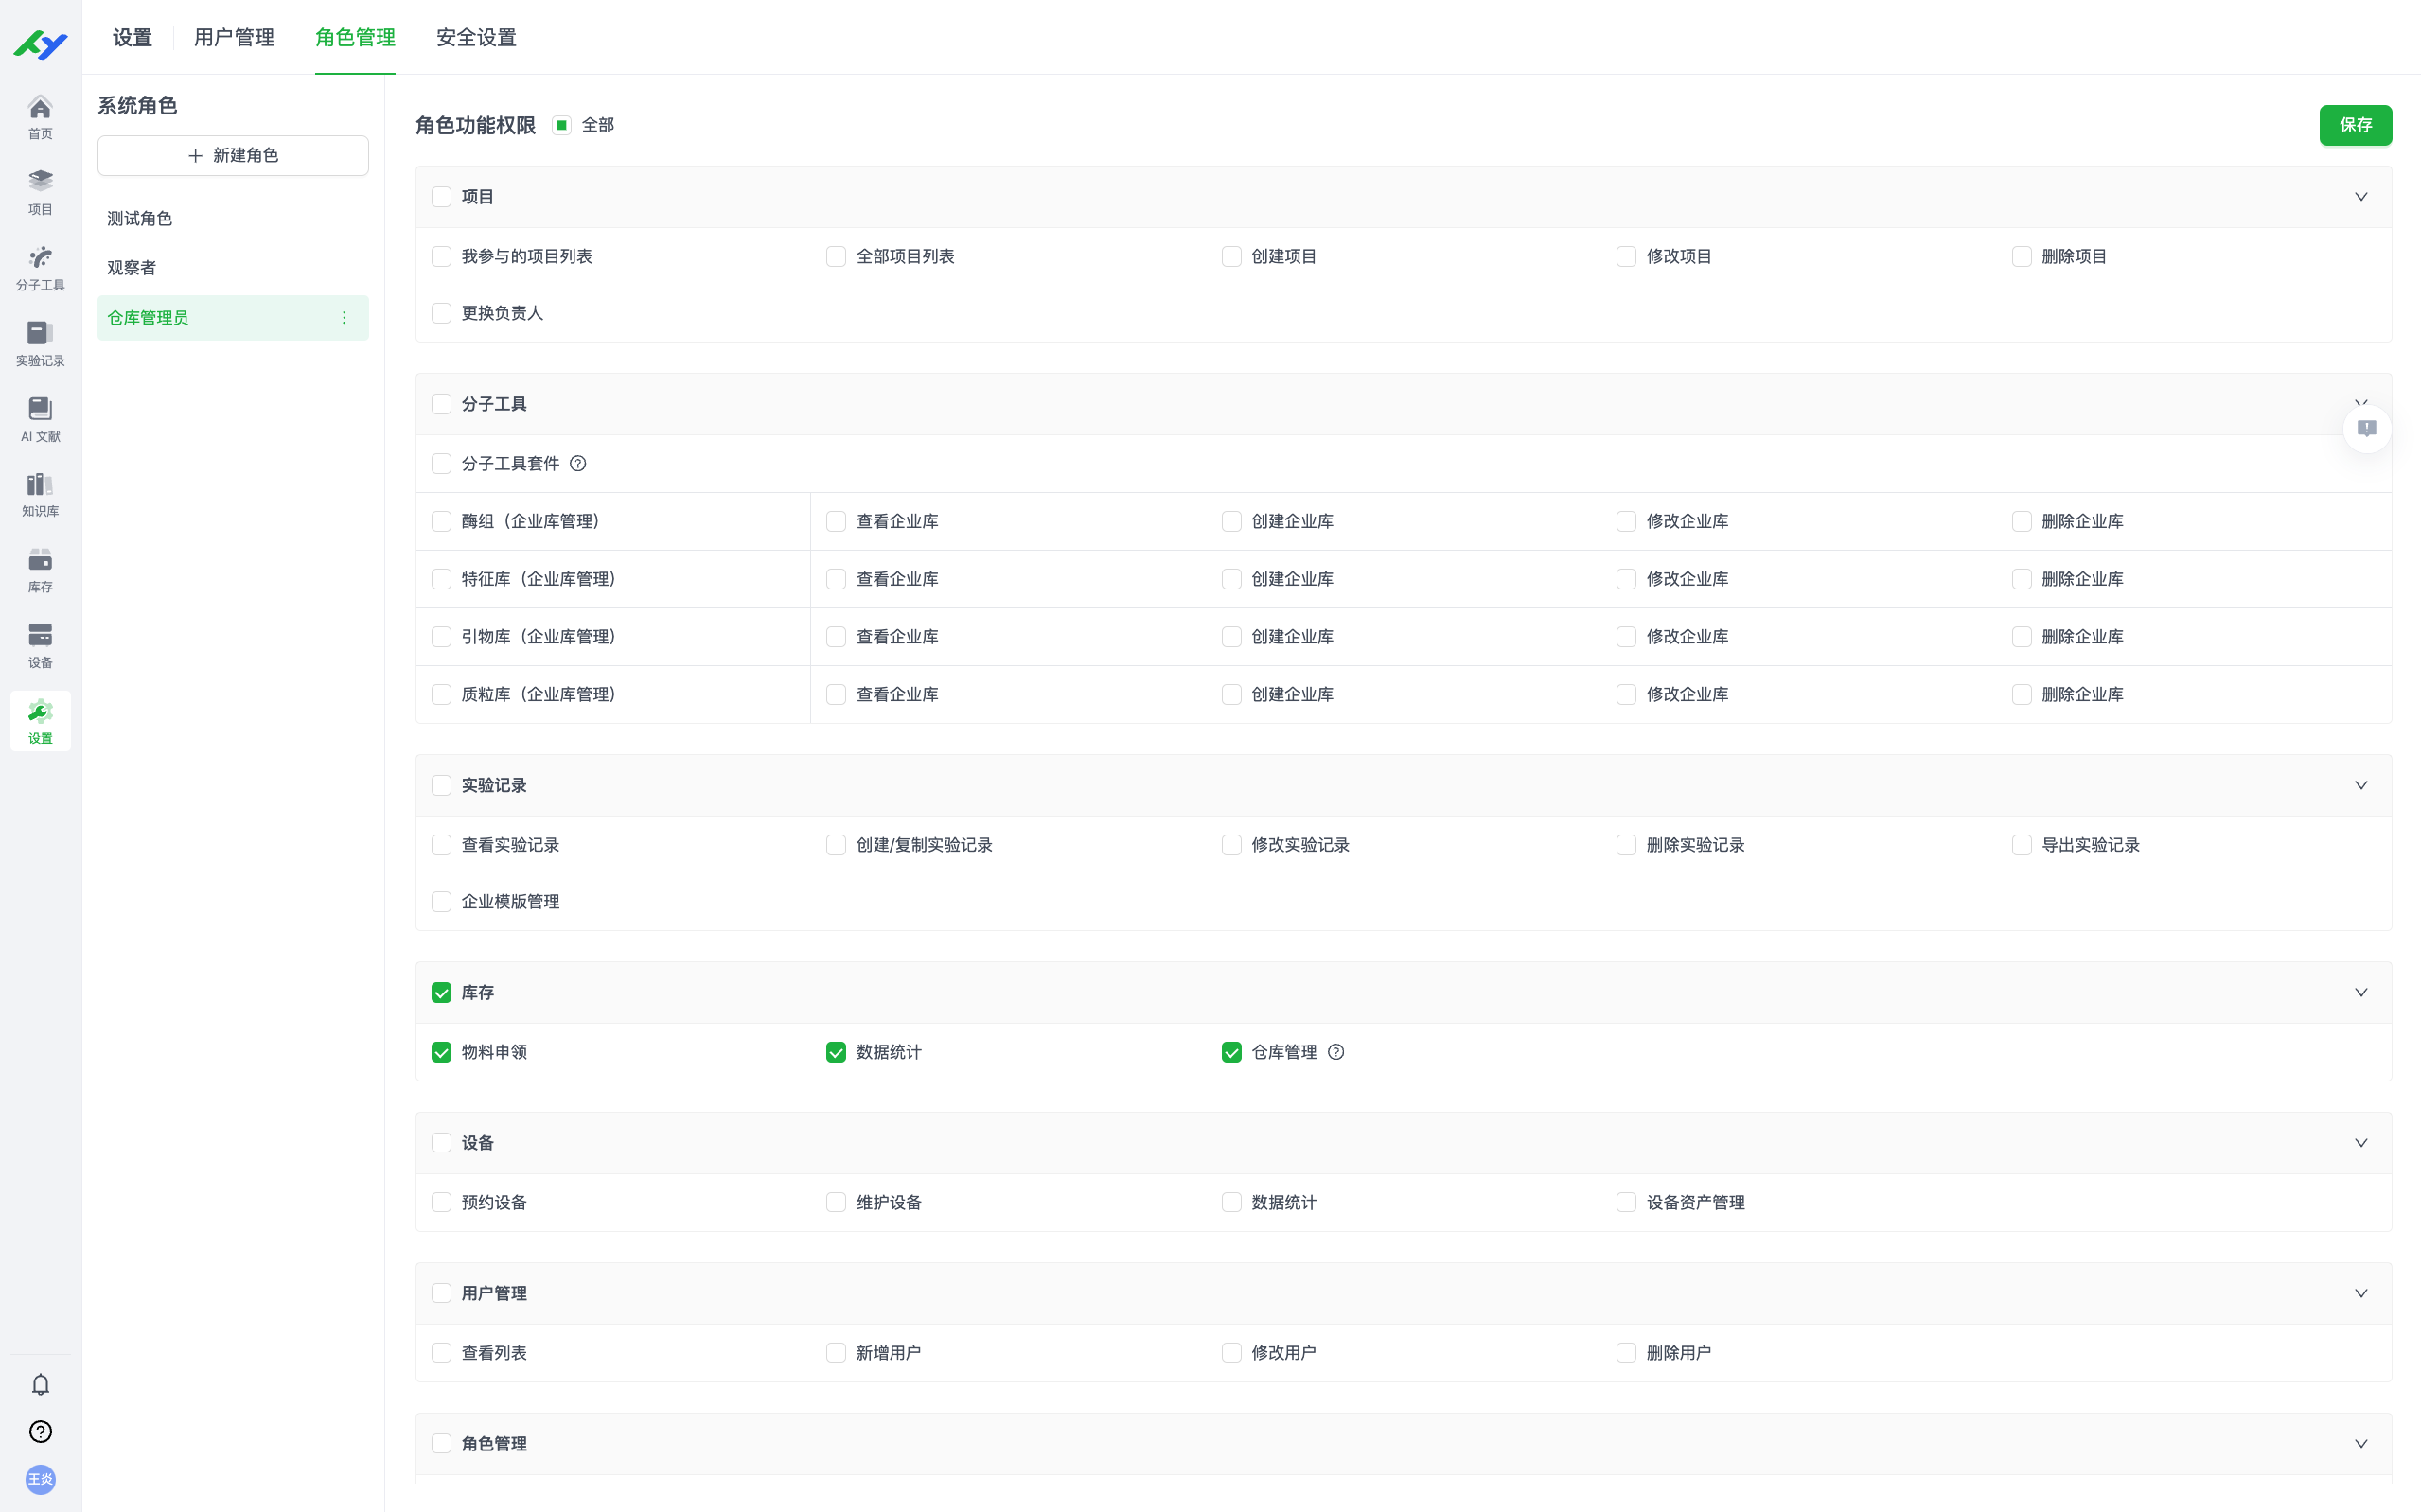2421x1512 pixels.
Task: Click the notification bell icon
Action: (40, 1384)
